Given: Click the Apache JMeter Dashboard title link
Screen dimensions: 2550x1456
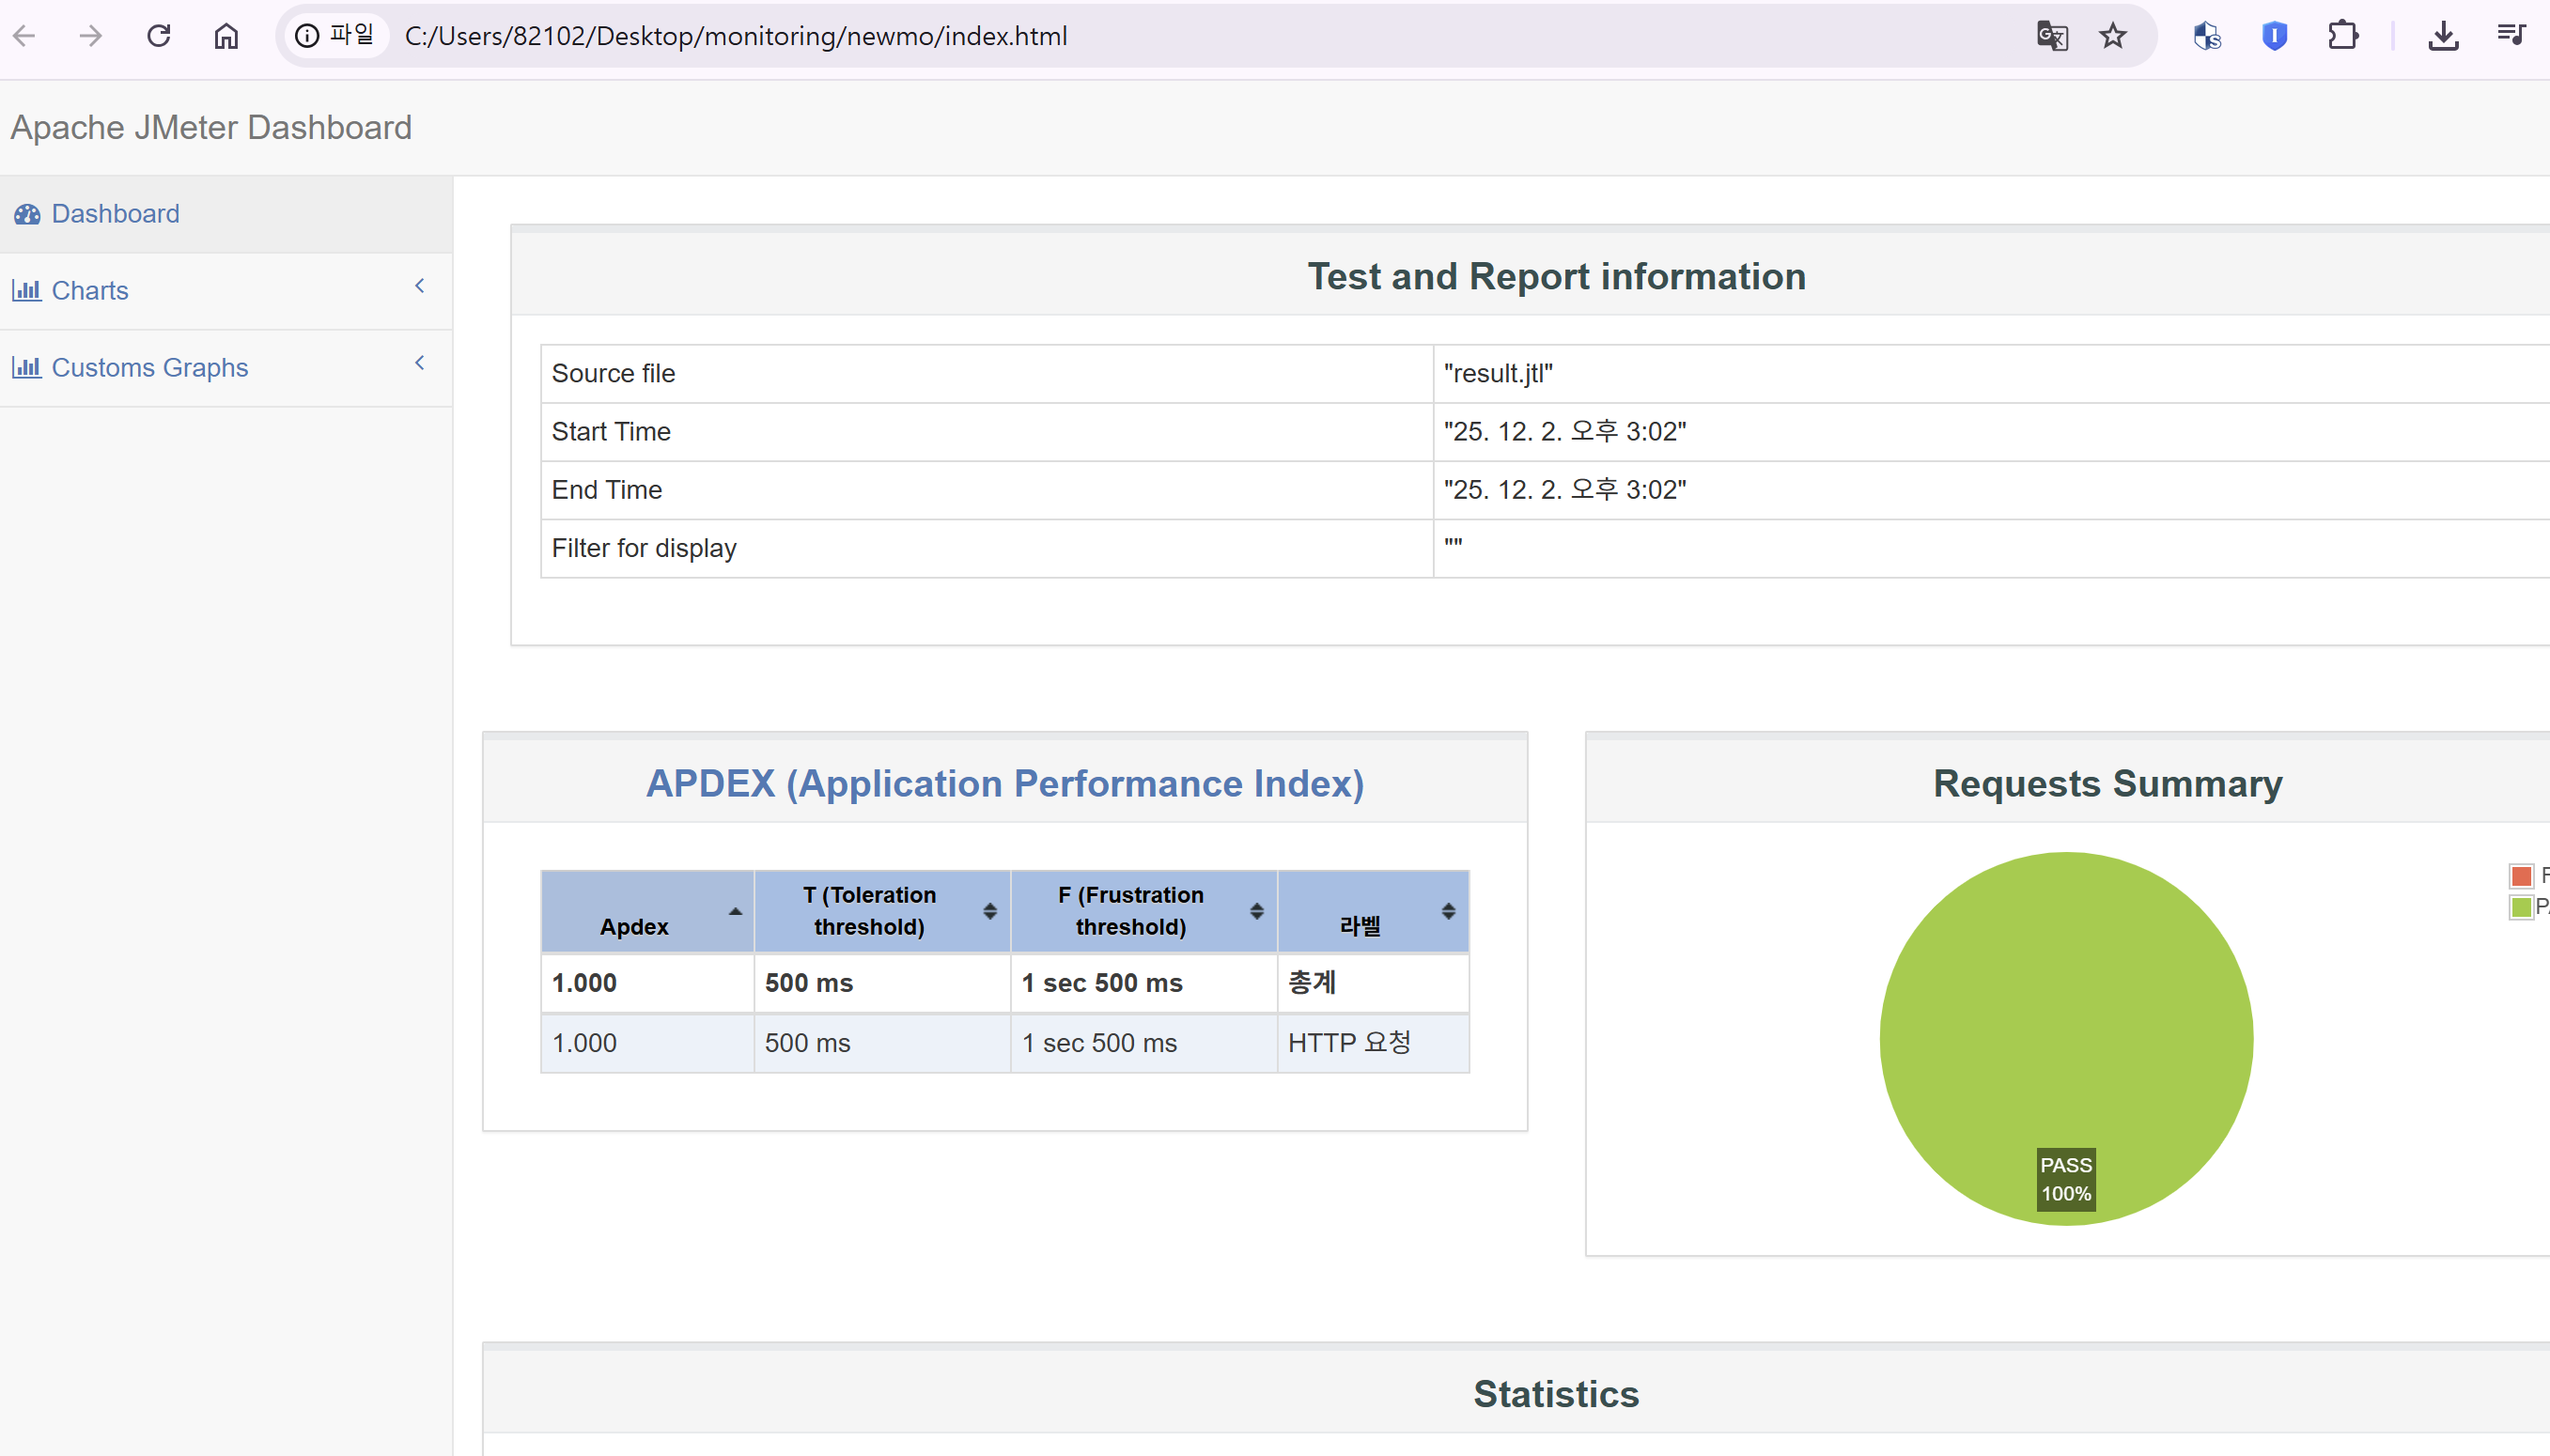Looking at the screenshot, I should pos(211,128).
